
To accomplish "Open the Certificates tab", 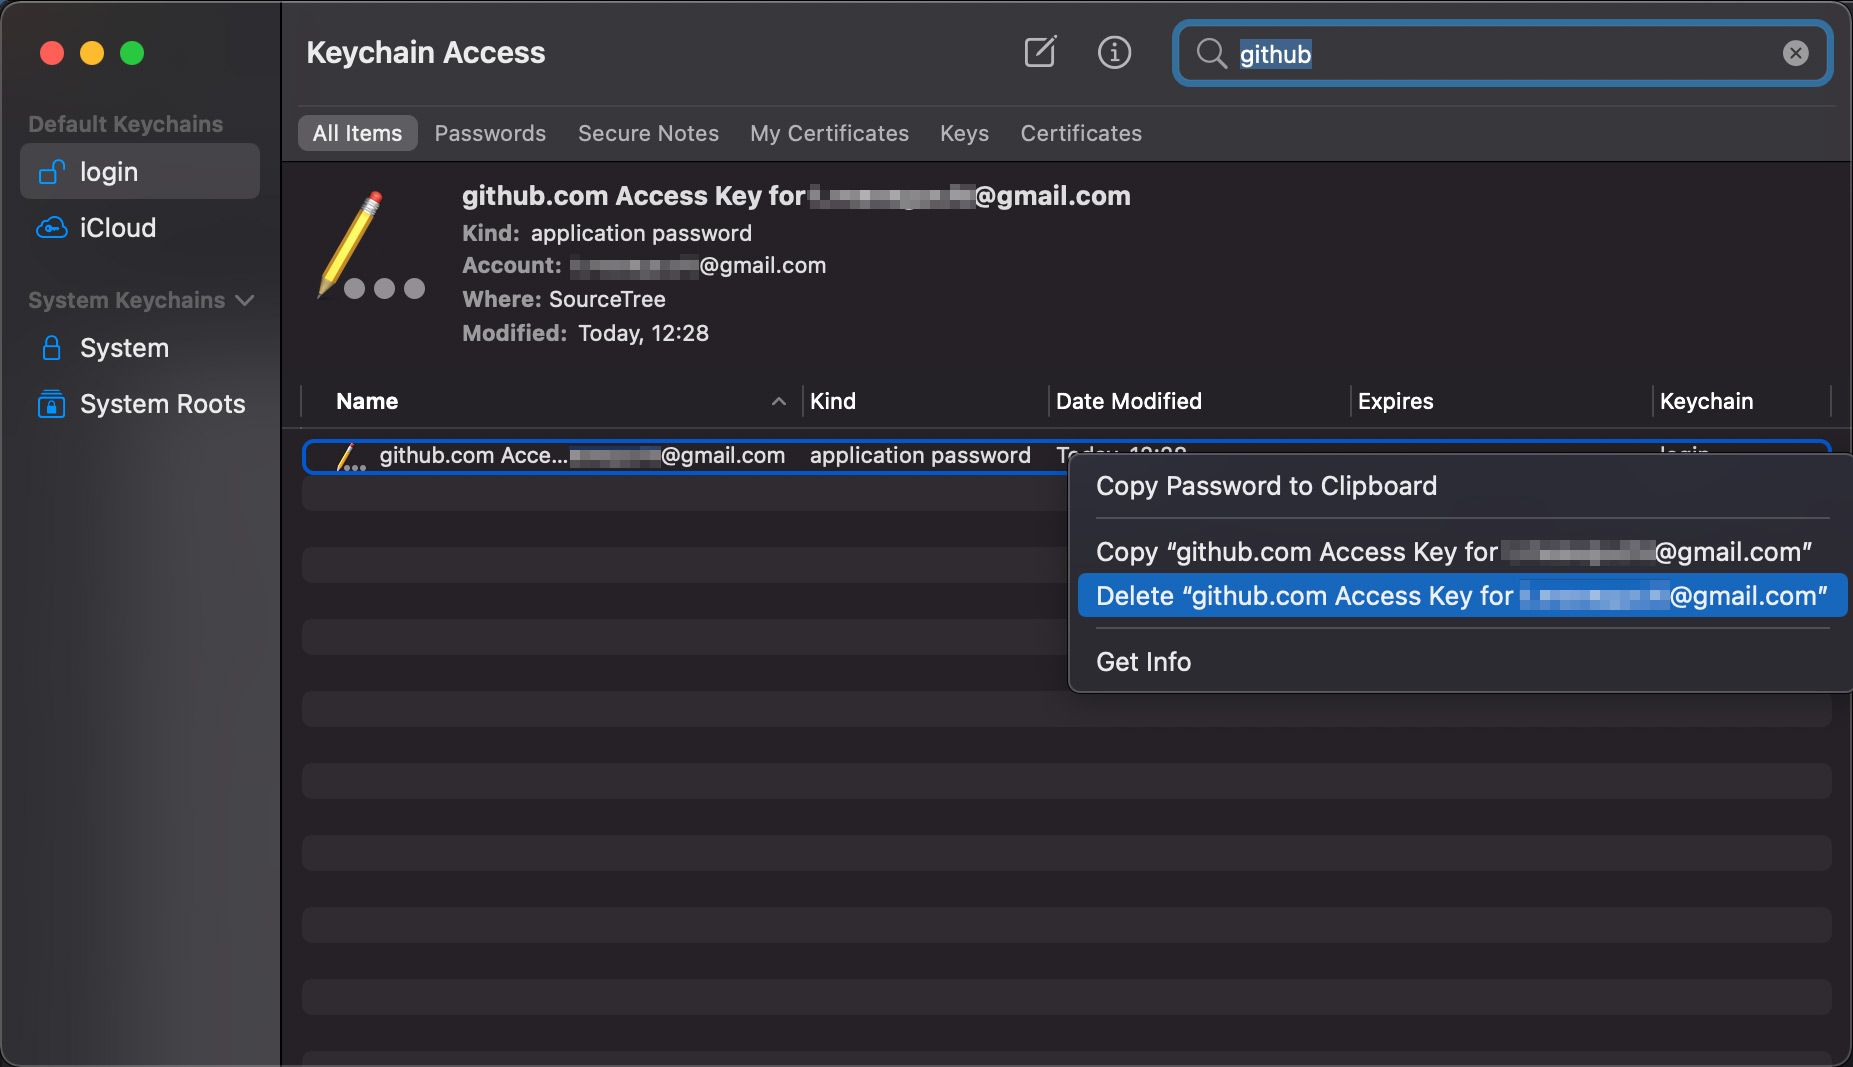I will [1081, 133].
